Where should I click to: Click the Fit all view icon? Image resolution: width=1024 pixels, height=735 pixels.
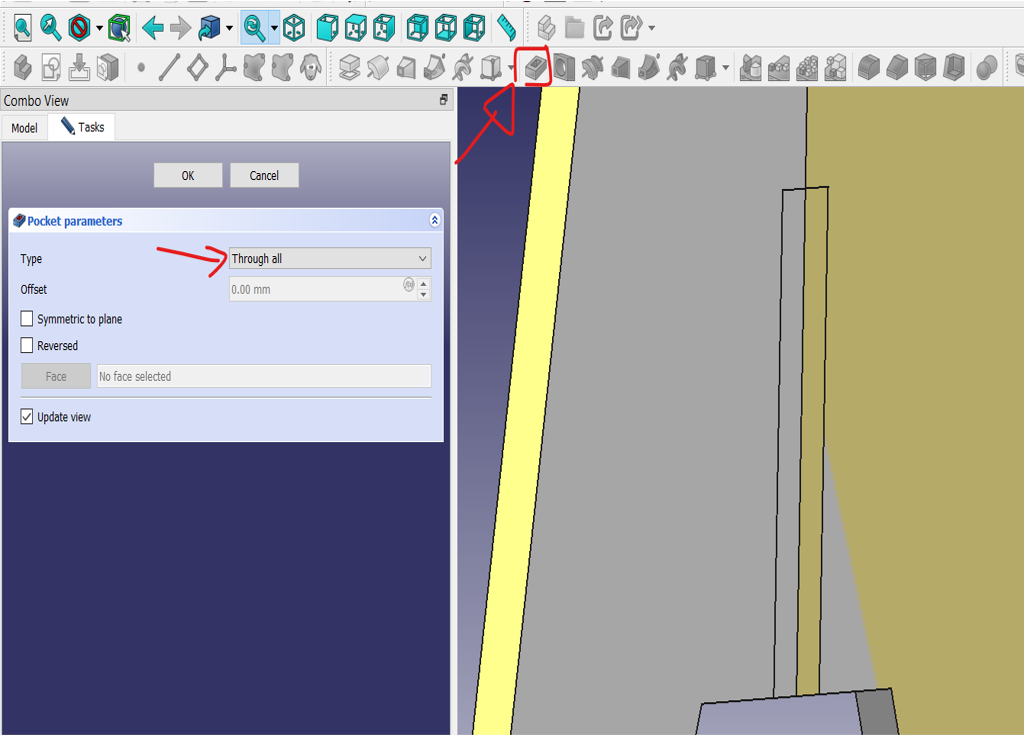pyautogui.click(x=22, y=28)
